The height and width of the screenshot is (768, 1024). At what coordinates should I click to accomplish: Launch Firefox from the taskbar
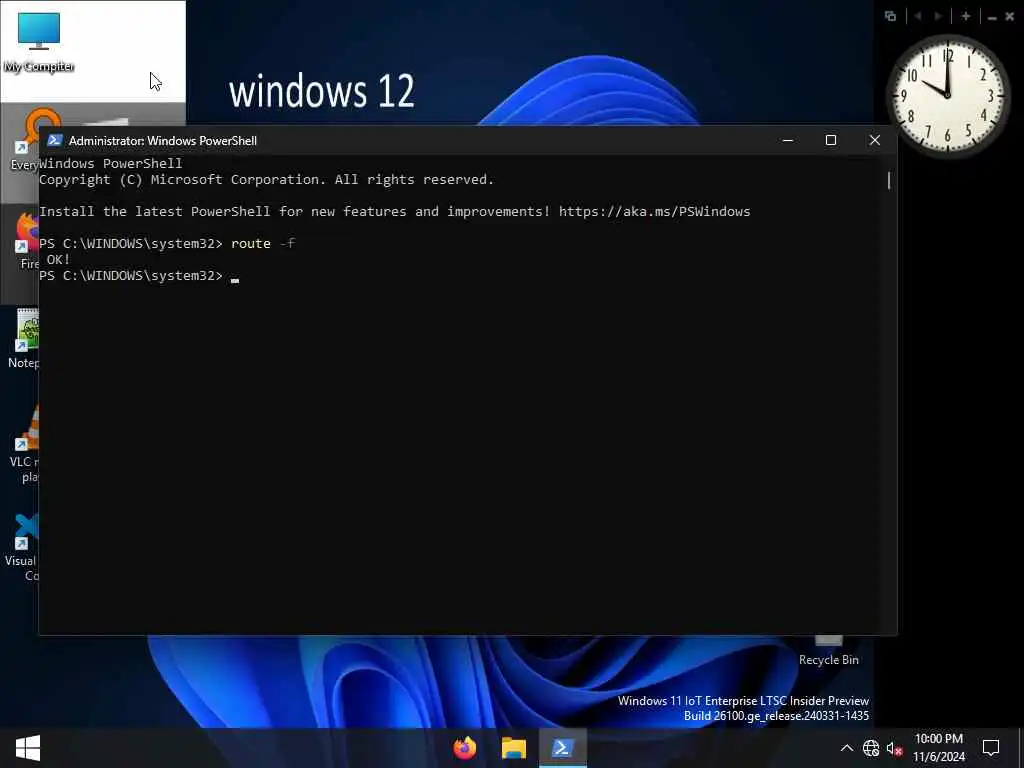point(465,748)
